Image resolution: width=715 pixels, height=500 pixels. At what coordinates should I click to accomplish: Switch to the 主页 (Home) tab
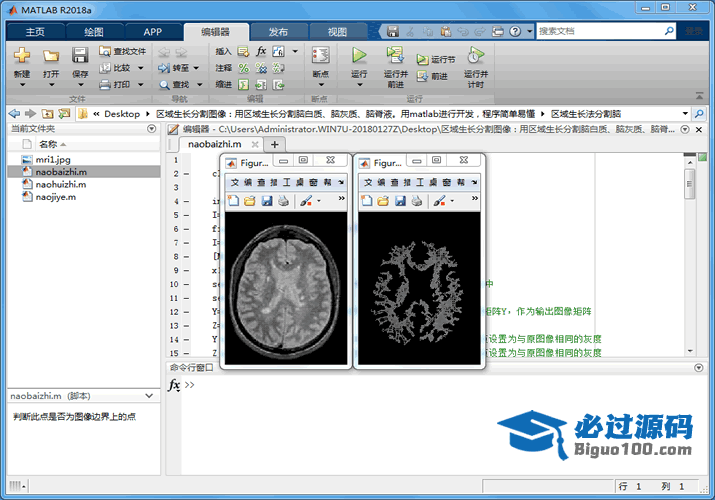pos(35,31)
